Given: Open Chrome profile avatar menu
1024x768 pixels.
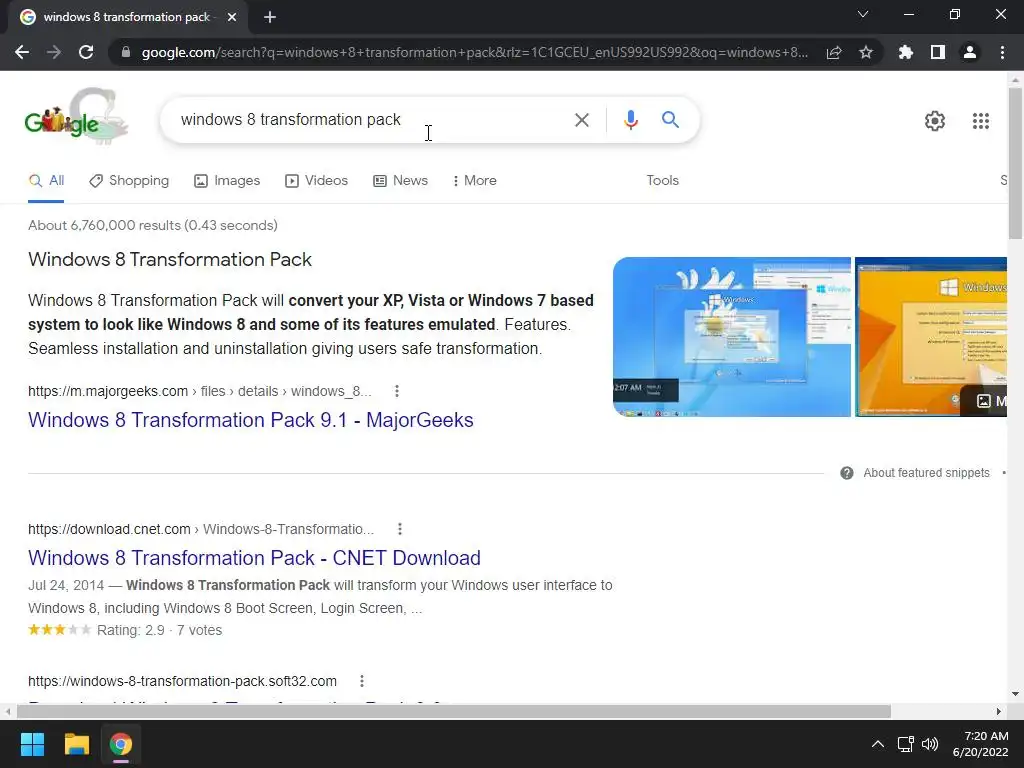Looking at the screenshot, I should tap(970, 52).
